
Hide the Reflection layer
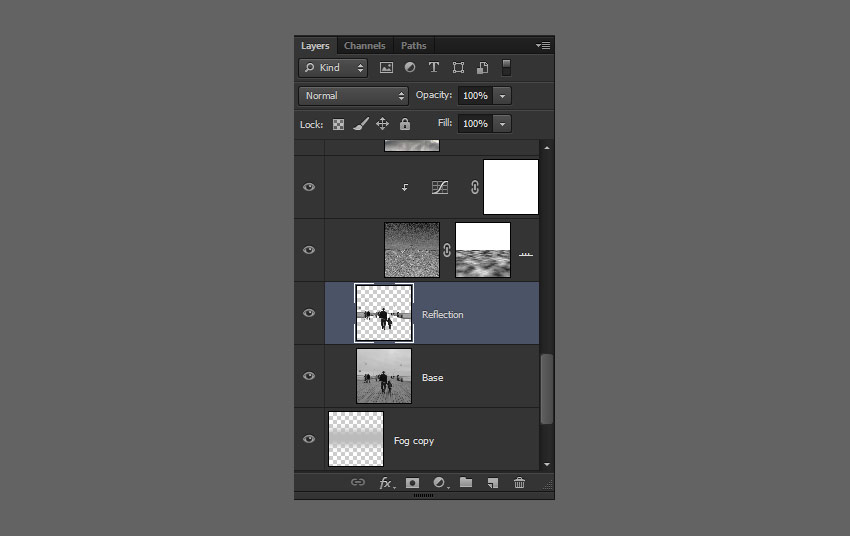[309, 313]
